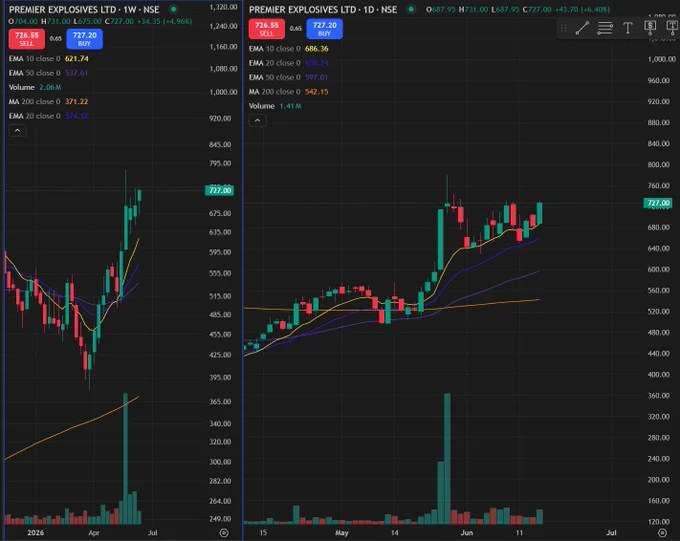Screen dimensions: 680x541
Task: Click the Jun label on daily axis
Action: (467, 533)
